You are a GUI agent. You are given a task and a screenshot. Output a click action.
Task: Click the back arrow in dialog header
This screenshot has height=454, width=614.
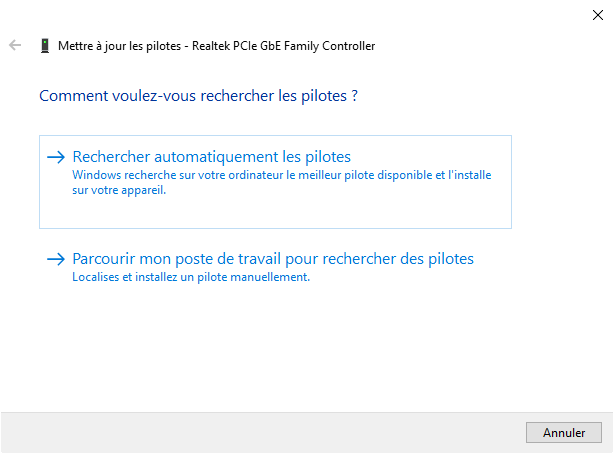pyautogui.click(x=15, y=46)
